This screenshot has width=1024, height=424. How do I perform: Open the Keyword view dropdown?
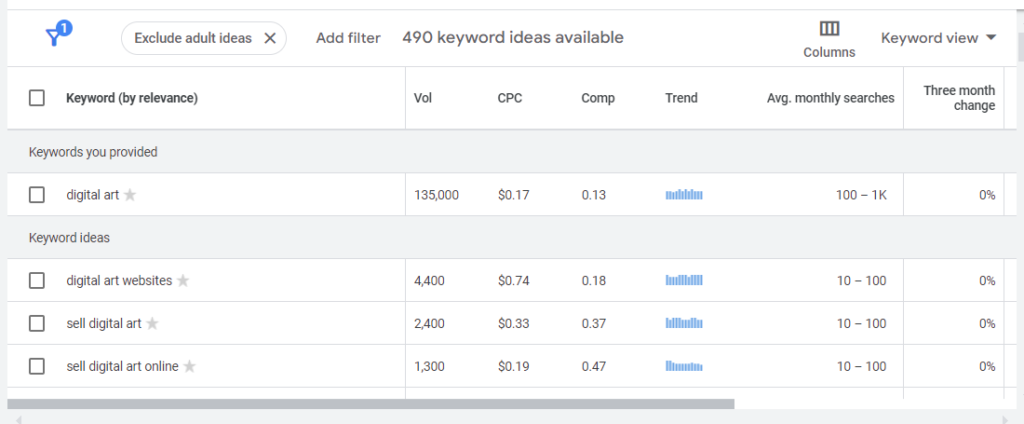pos(938,38)
